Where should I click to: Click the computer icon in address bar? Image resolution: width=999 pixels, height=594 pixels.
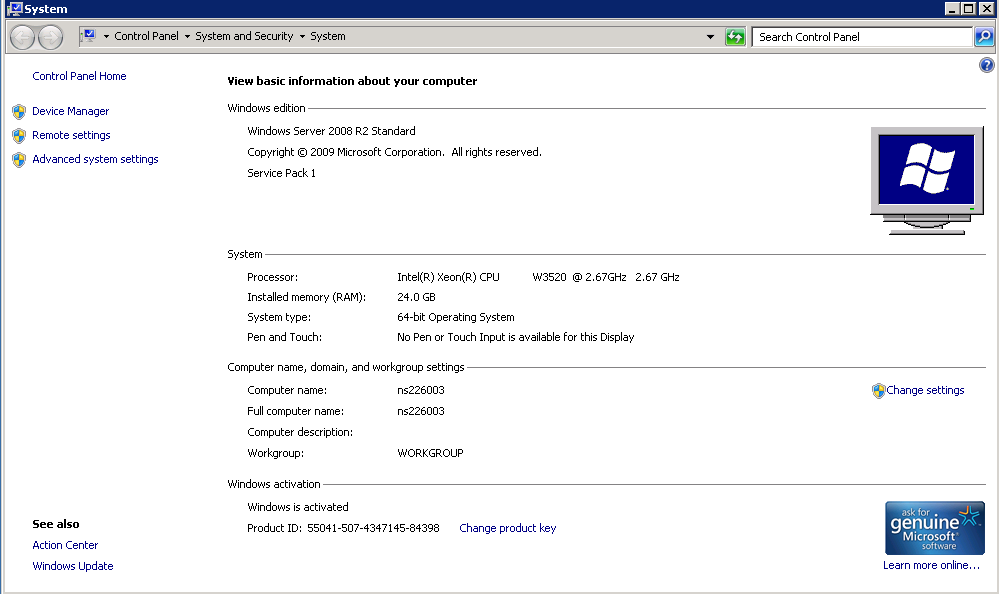[89, 36]
